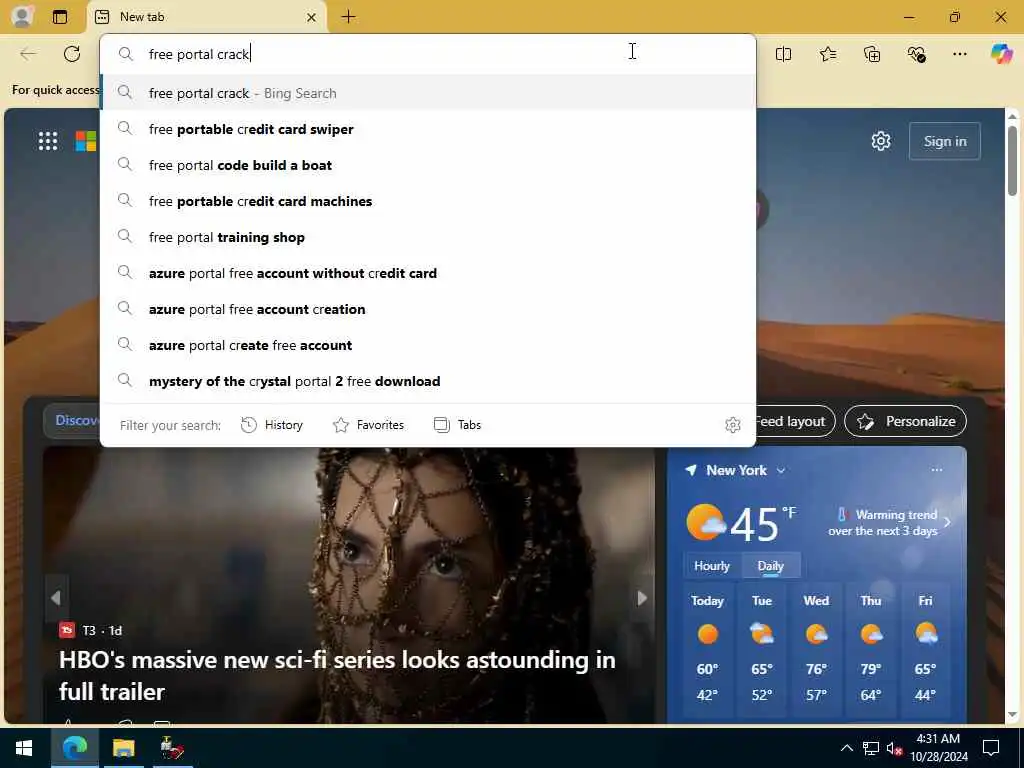1024x768 pixels.
Task: Click Microsoft Edge taskbar icon
Action: (75, 748)
